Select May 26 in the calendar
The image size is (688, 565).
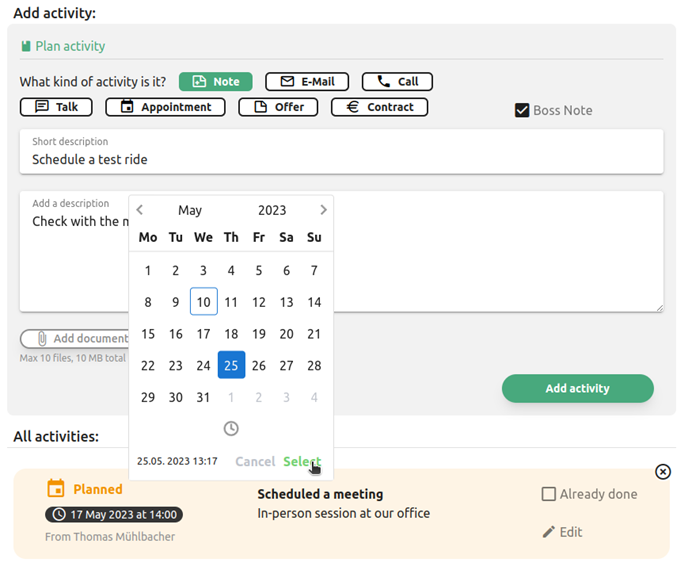coord(259,365)
